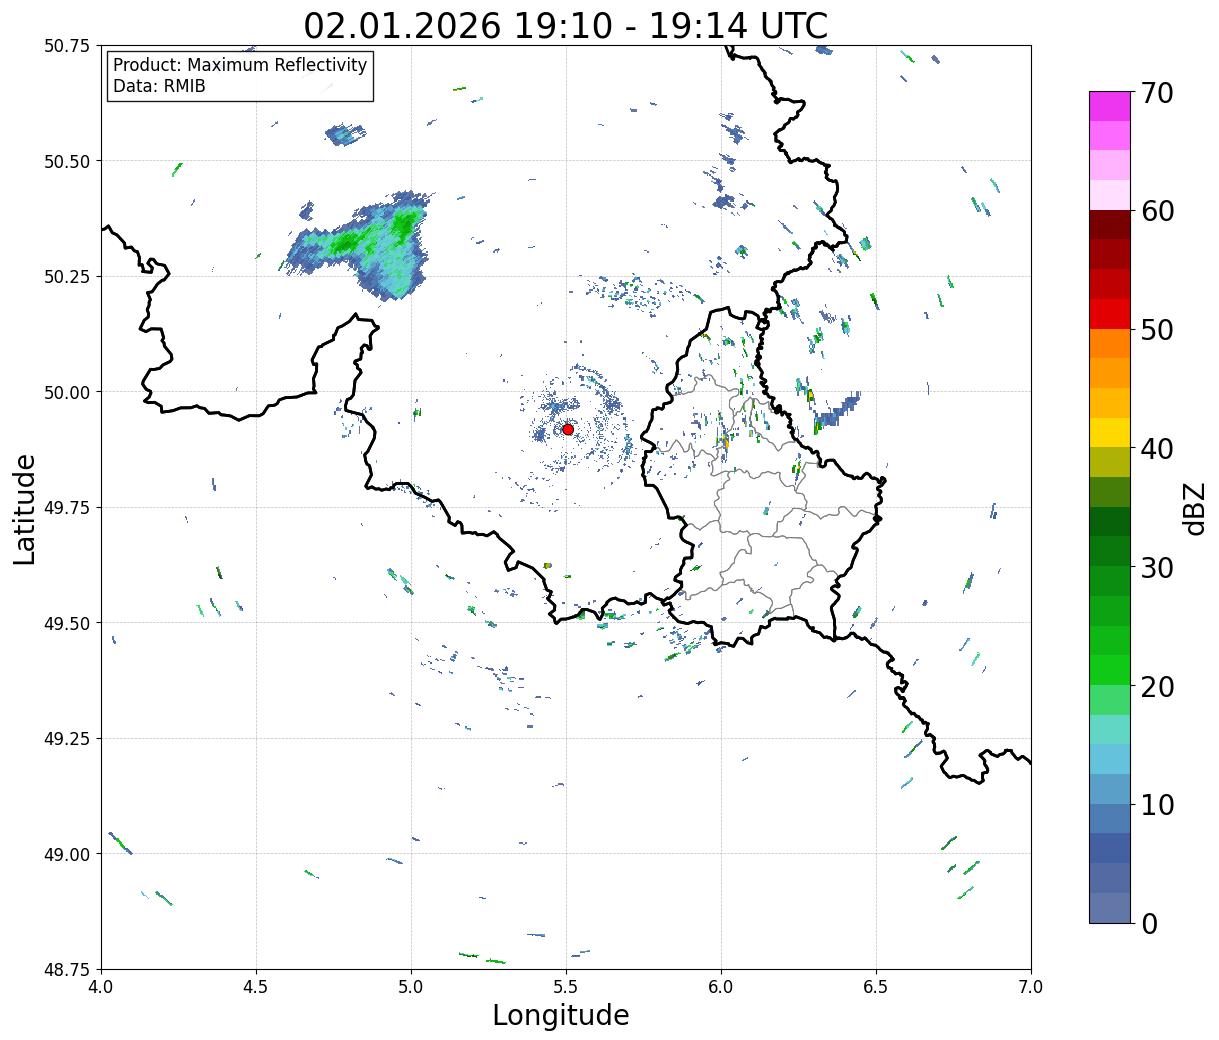Pick the bright red swatch just above 50

pyautogui.click(x=1110, y=313)
